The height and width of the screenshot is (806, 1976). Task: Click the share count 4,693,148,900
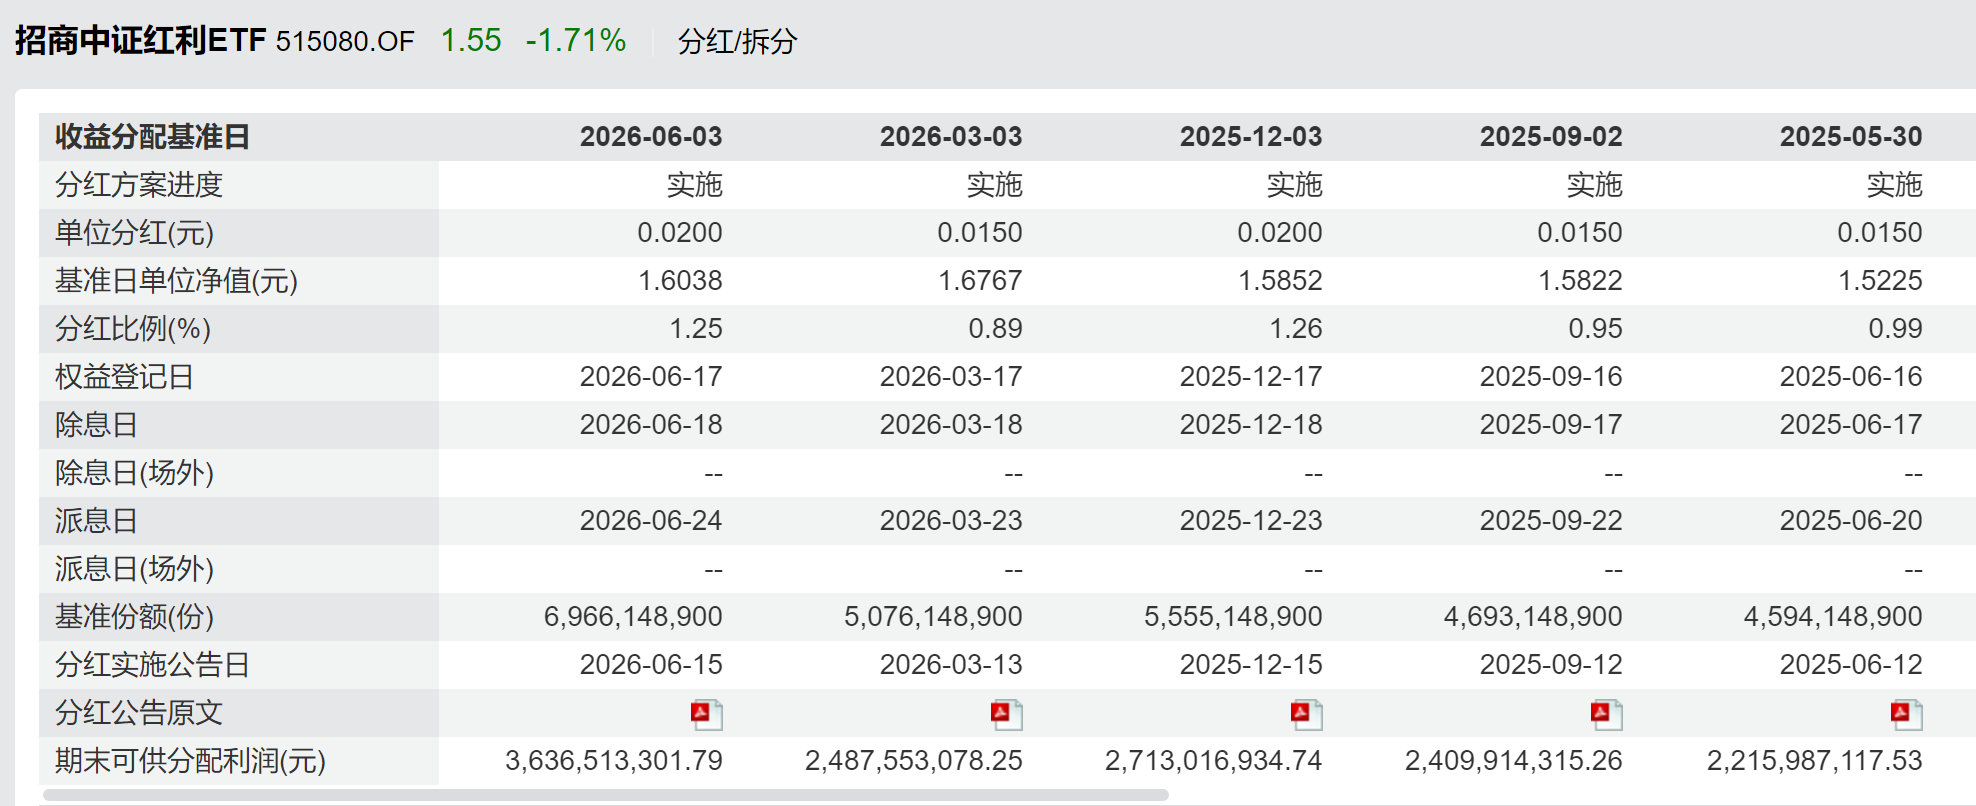(1533, 617)
